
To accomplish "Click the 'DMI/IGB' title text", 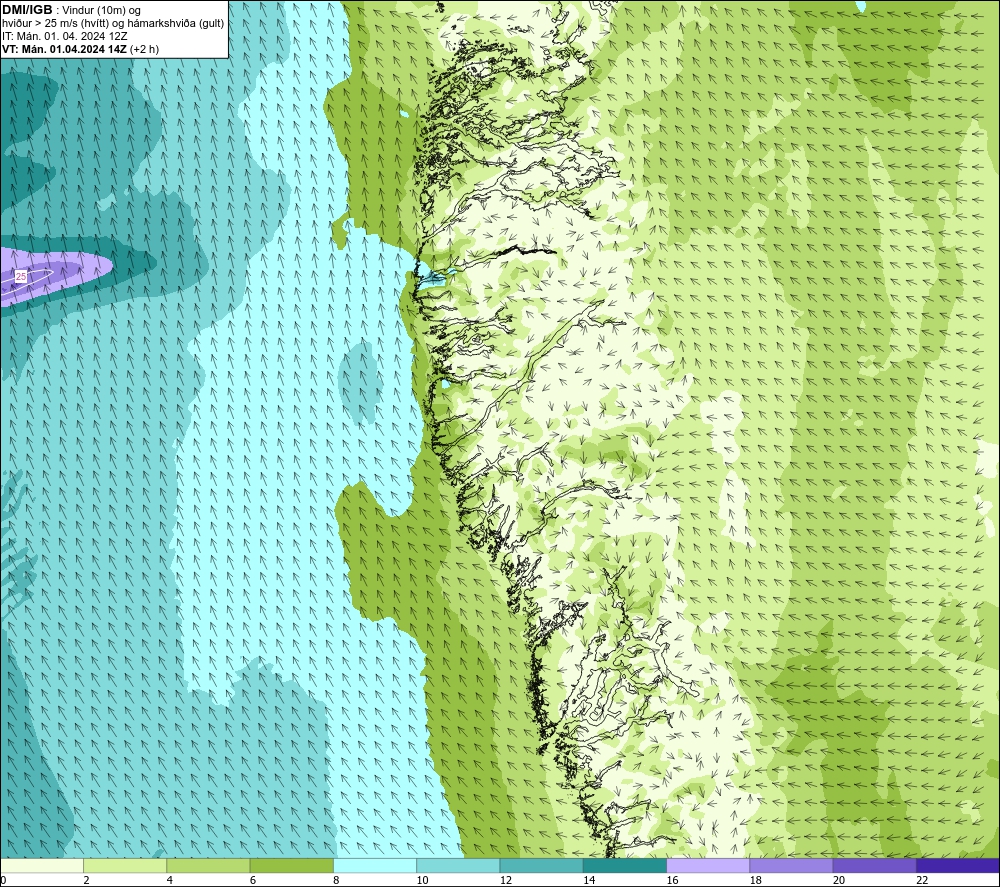I will tap(27, 10).
